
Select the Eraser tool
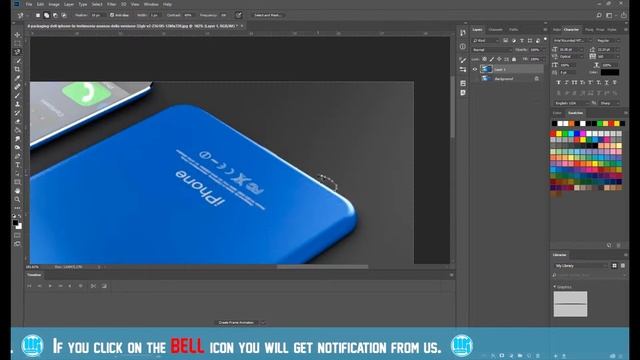pos(17,122)
